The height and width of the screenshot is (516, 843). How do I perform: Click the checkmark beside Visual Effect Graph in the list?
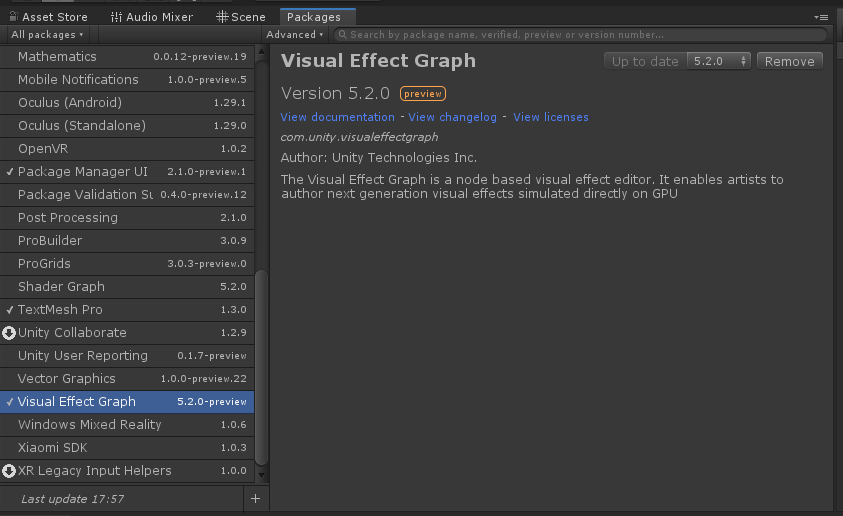(9, 402)
